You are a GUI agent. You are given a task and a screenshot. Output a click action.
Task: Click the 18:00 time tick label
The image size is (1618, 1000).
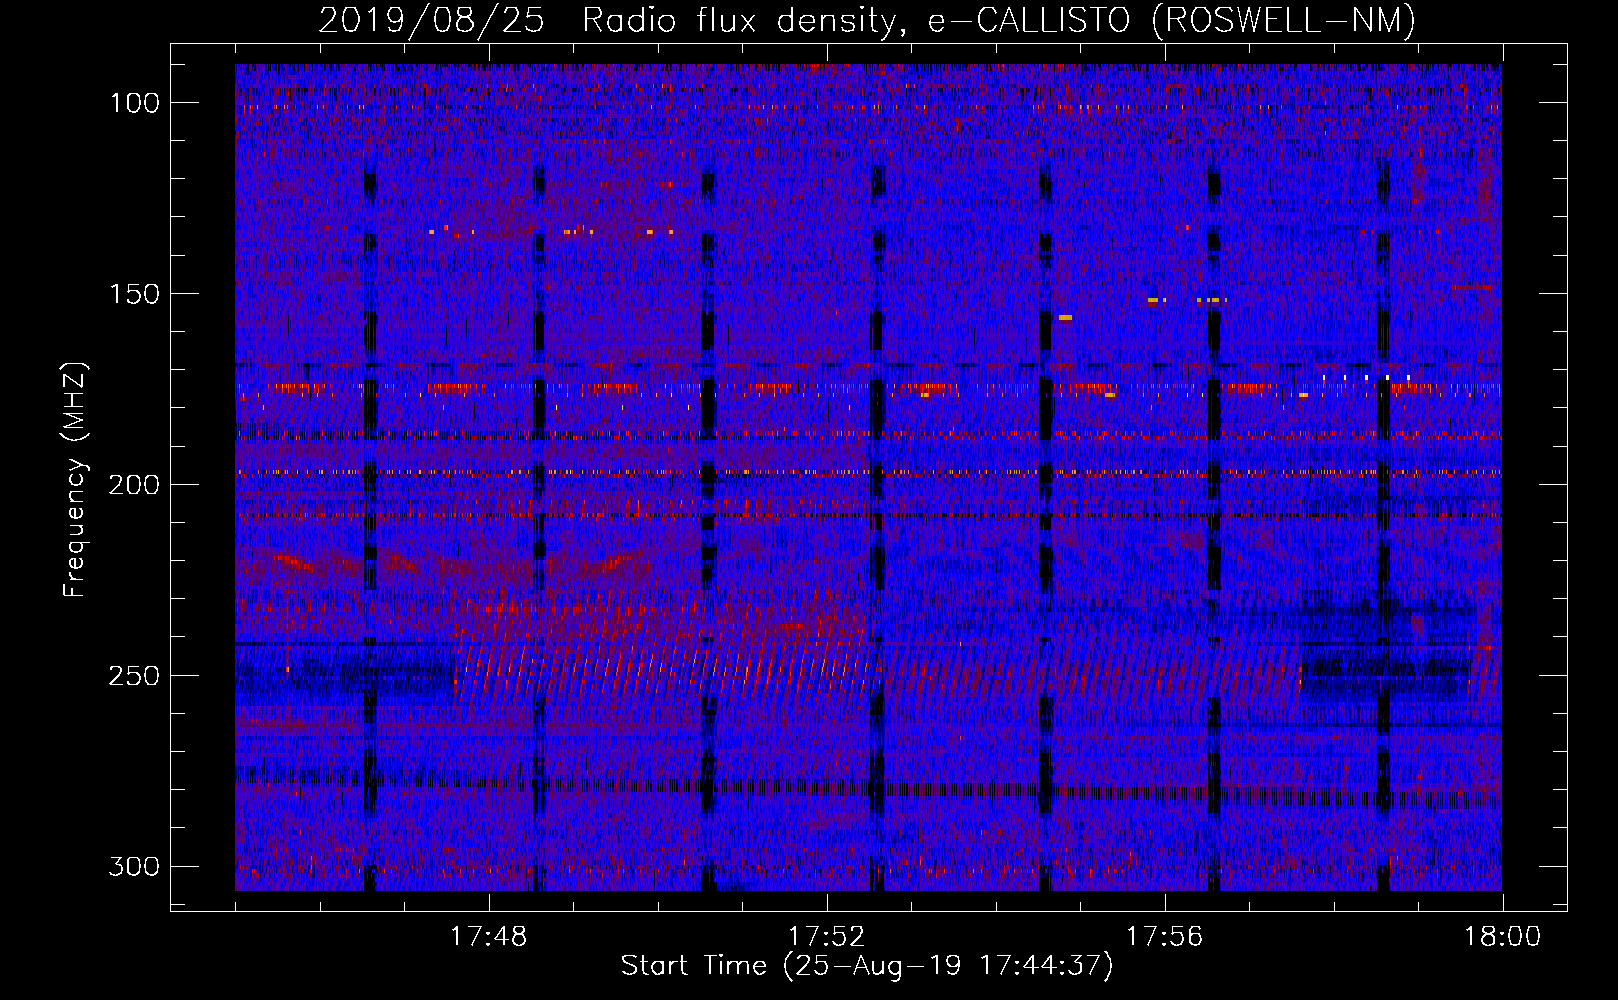point(1503,937)
